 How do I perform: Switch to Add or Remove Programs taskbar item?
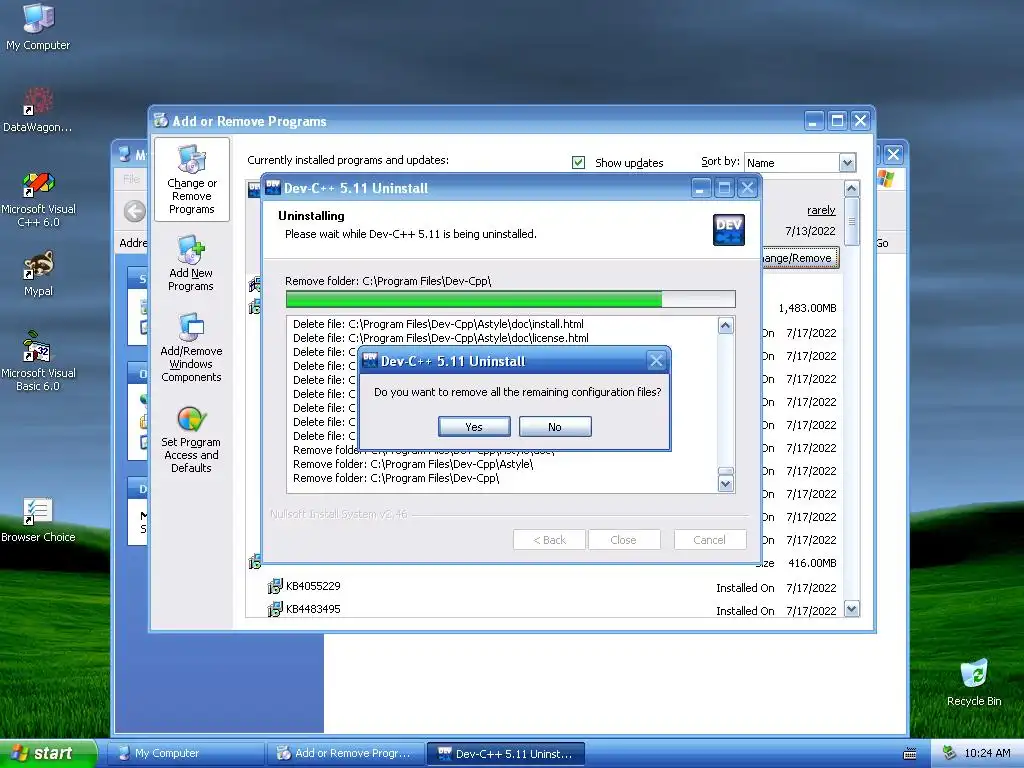click(346, 753)
